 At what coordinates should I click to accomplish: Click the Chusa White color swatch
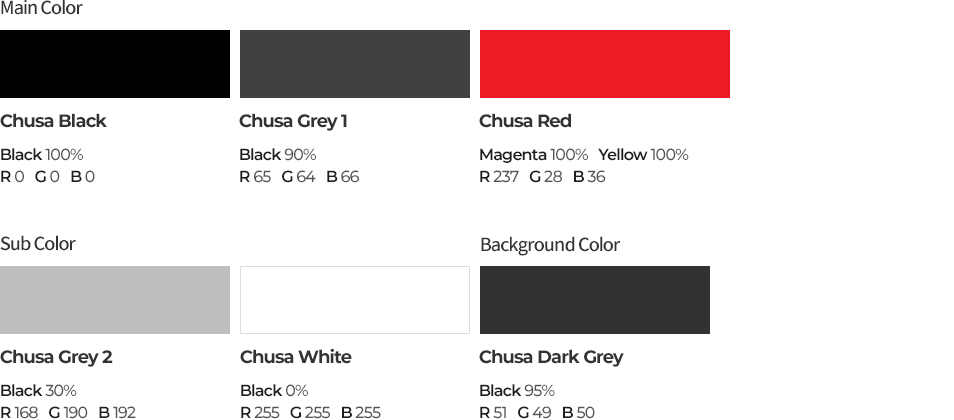click(355, 300)
